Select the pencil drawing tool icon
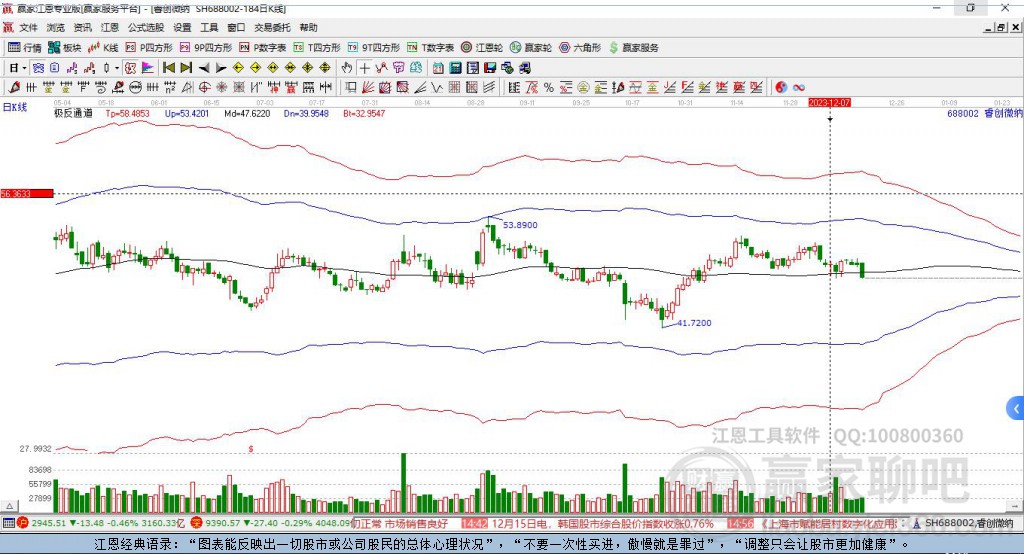Screen dimensions: 1024x554 (14, 87)
